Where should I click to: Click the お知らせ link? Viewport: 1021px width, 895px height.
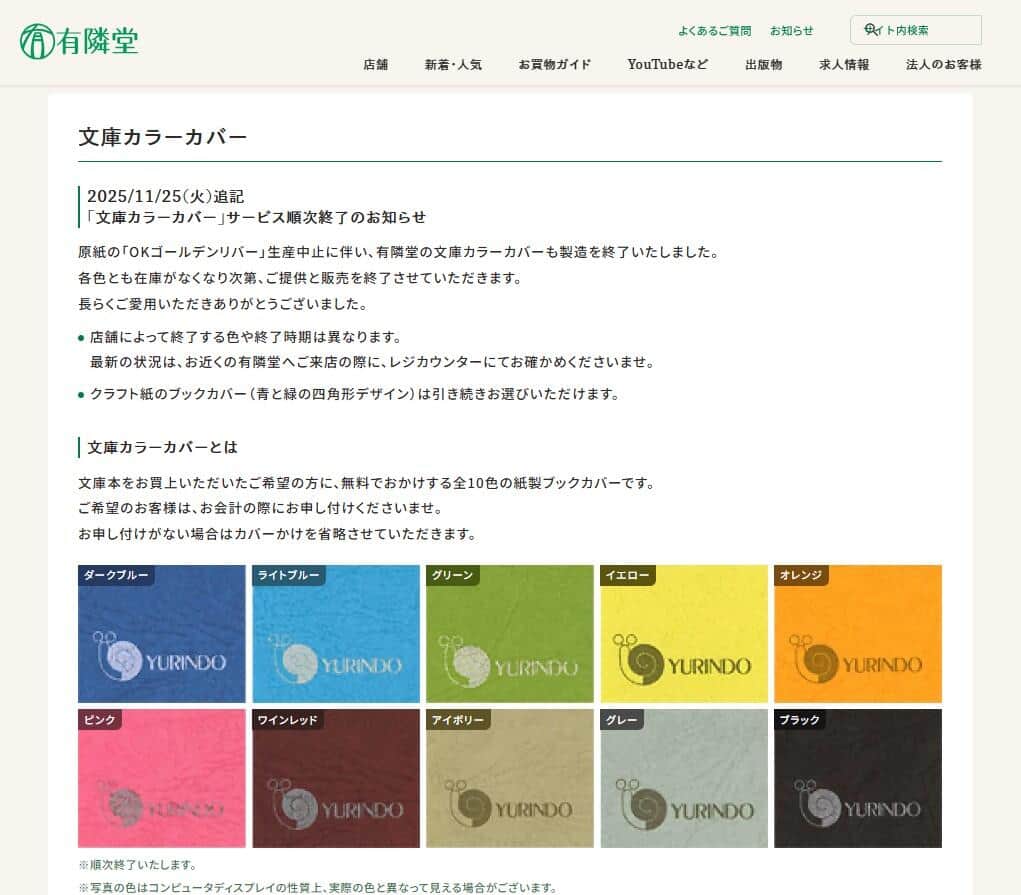pyautogui.click(x=791, y=30)
